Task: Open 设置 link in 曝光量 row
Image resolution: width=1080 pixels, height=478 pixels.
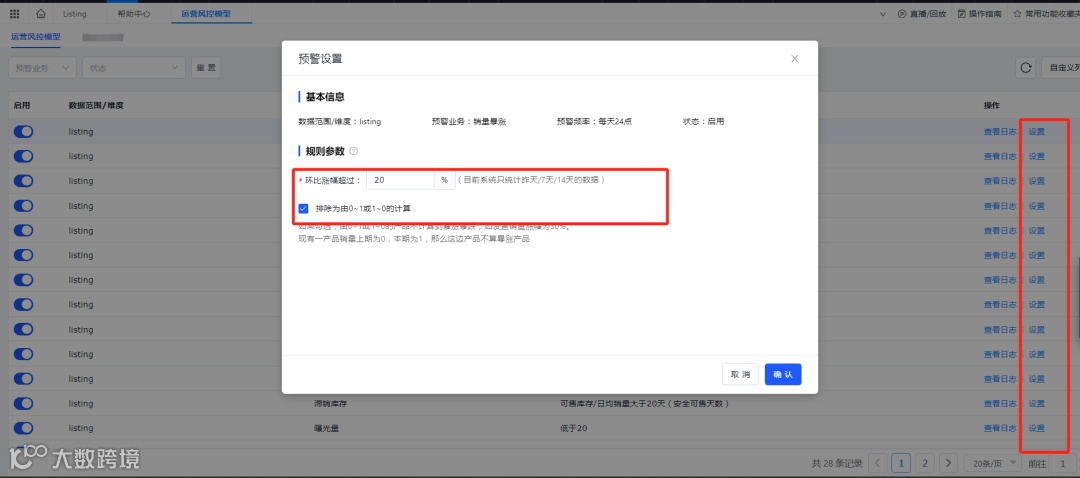Action: coord(1037,428)
